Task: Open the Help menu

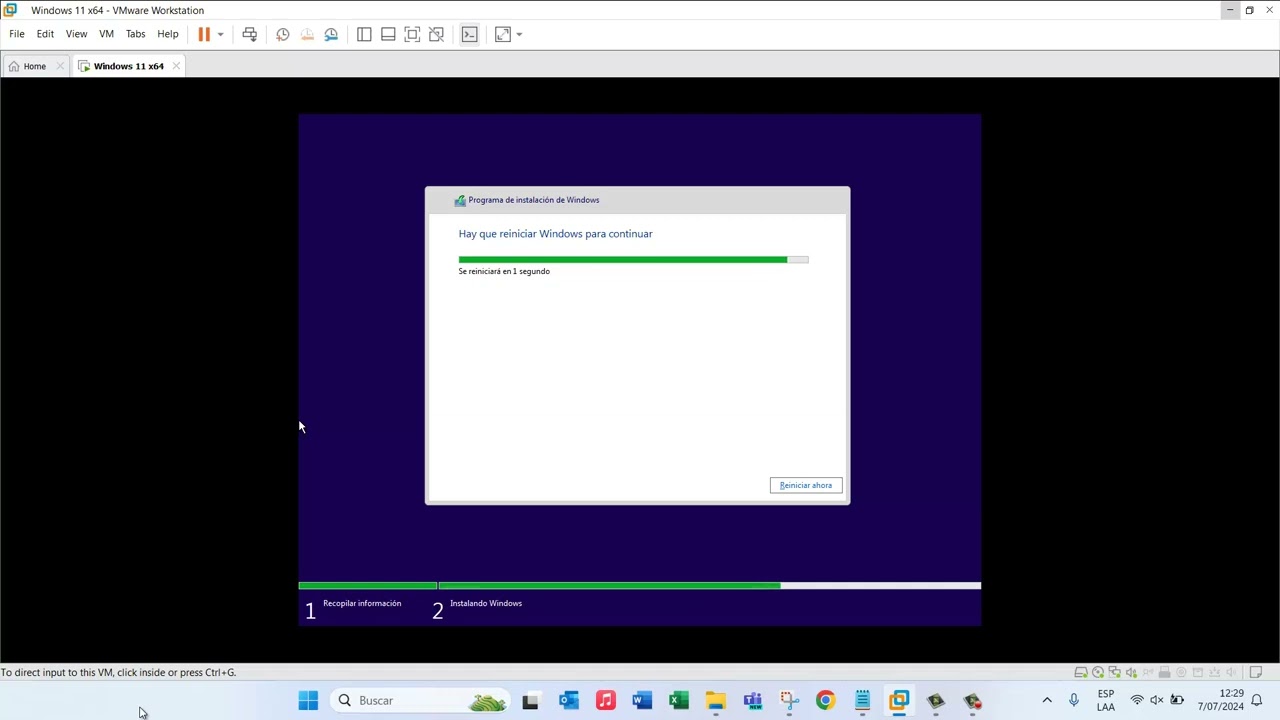Action: tap(167, 34)
